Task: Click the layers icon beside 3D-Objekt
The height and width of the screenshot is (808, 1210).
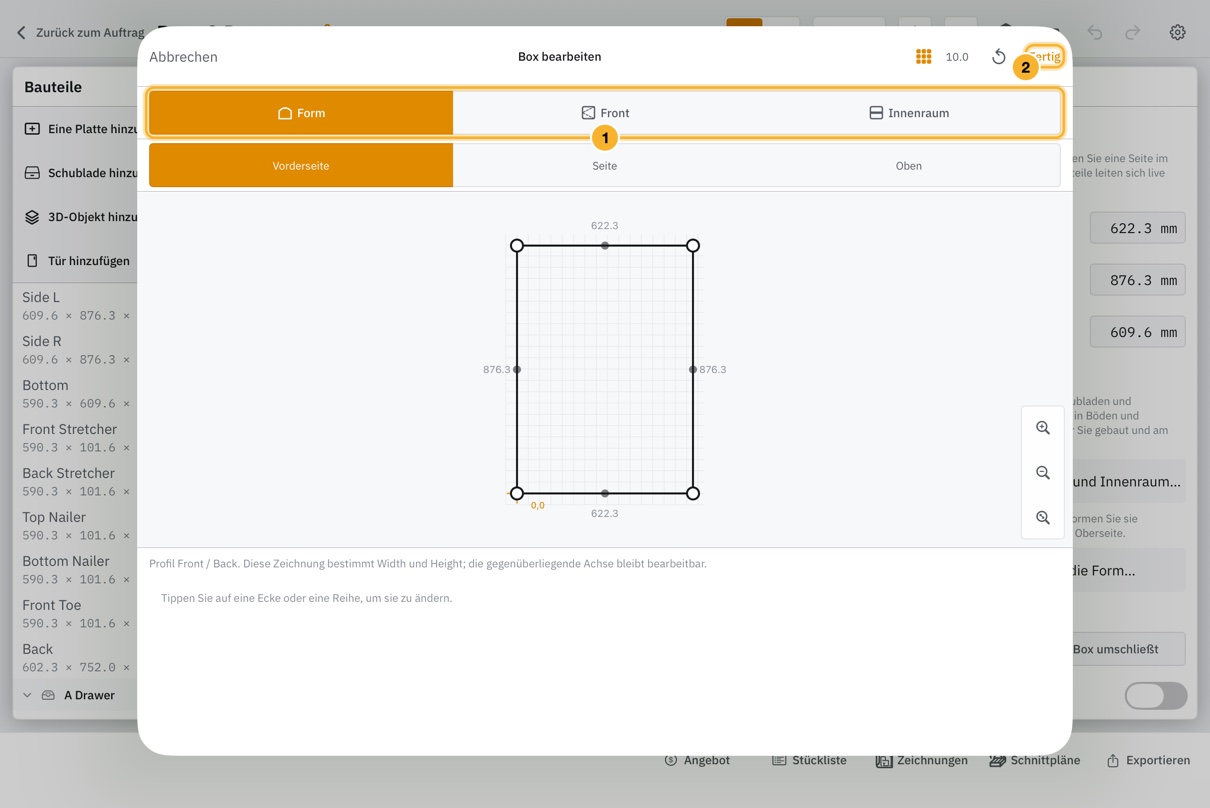Action: [32, 217]
